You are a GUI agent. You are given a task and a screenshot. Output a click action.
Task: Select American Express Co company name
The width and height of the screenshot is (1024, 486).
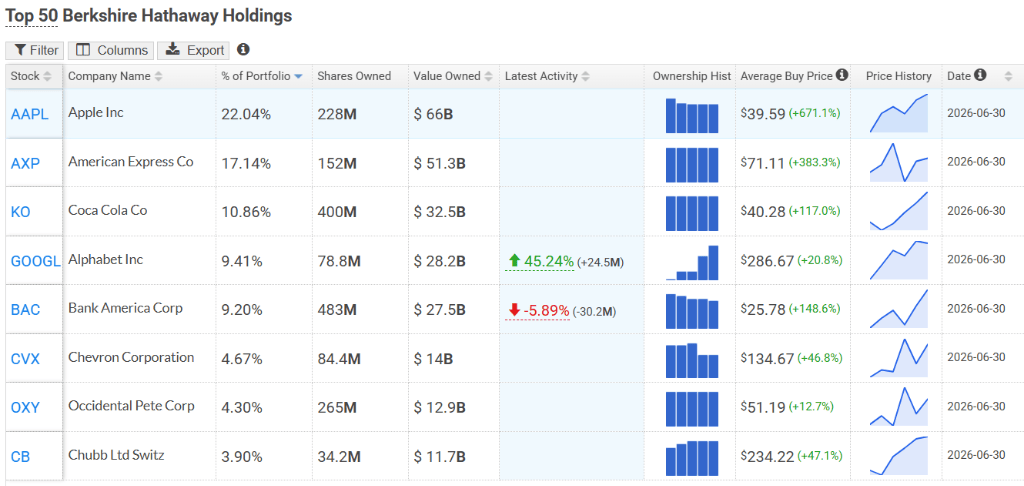pyautogui.click(x=131, y=161)
